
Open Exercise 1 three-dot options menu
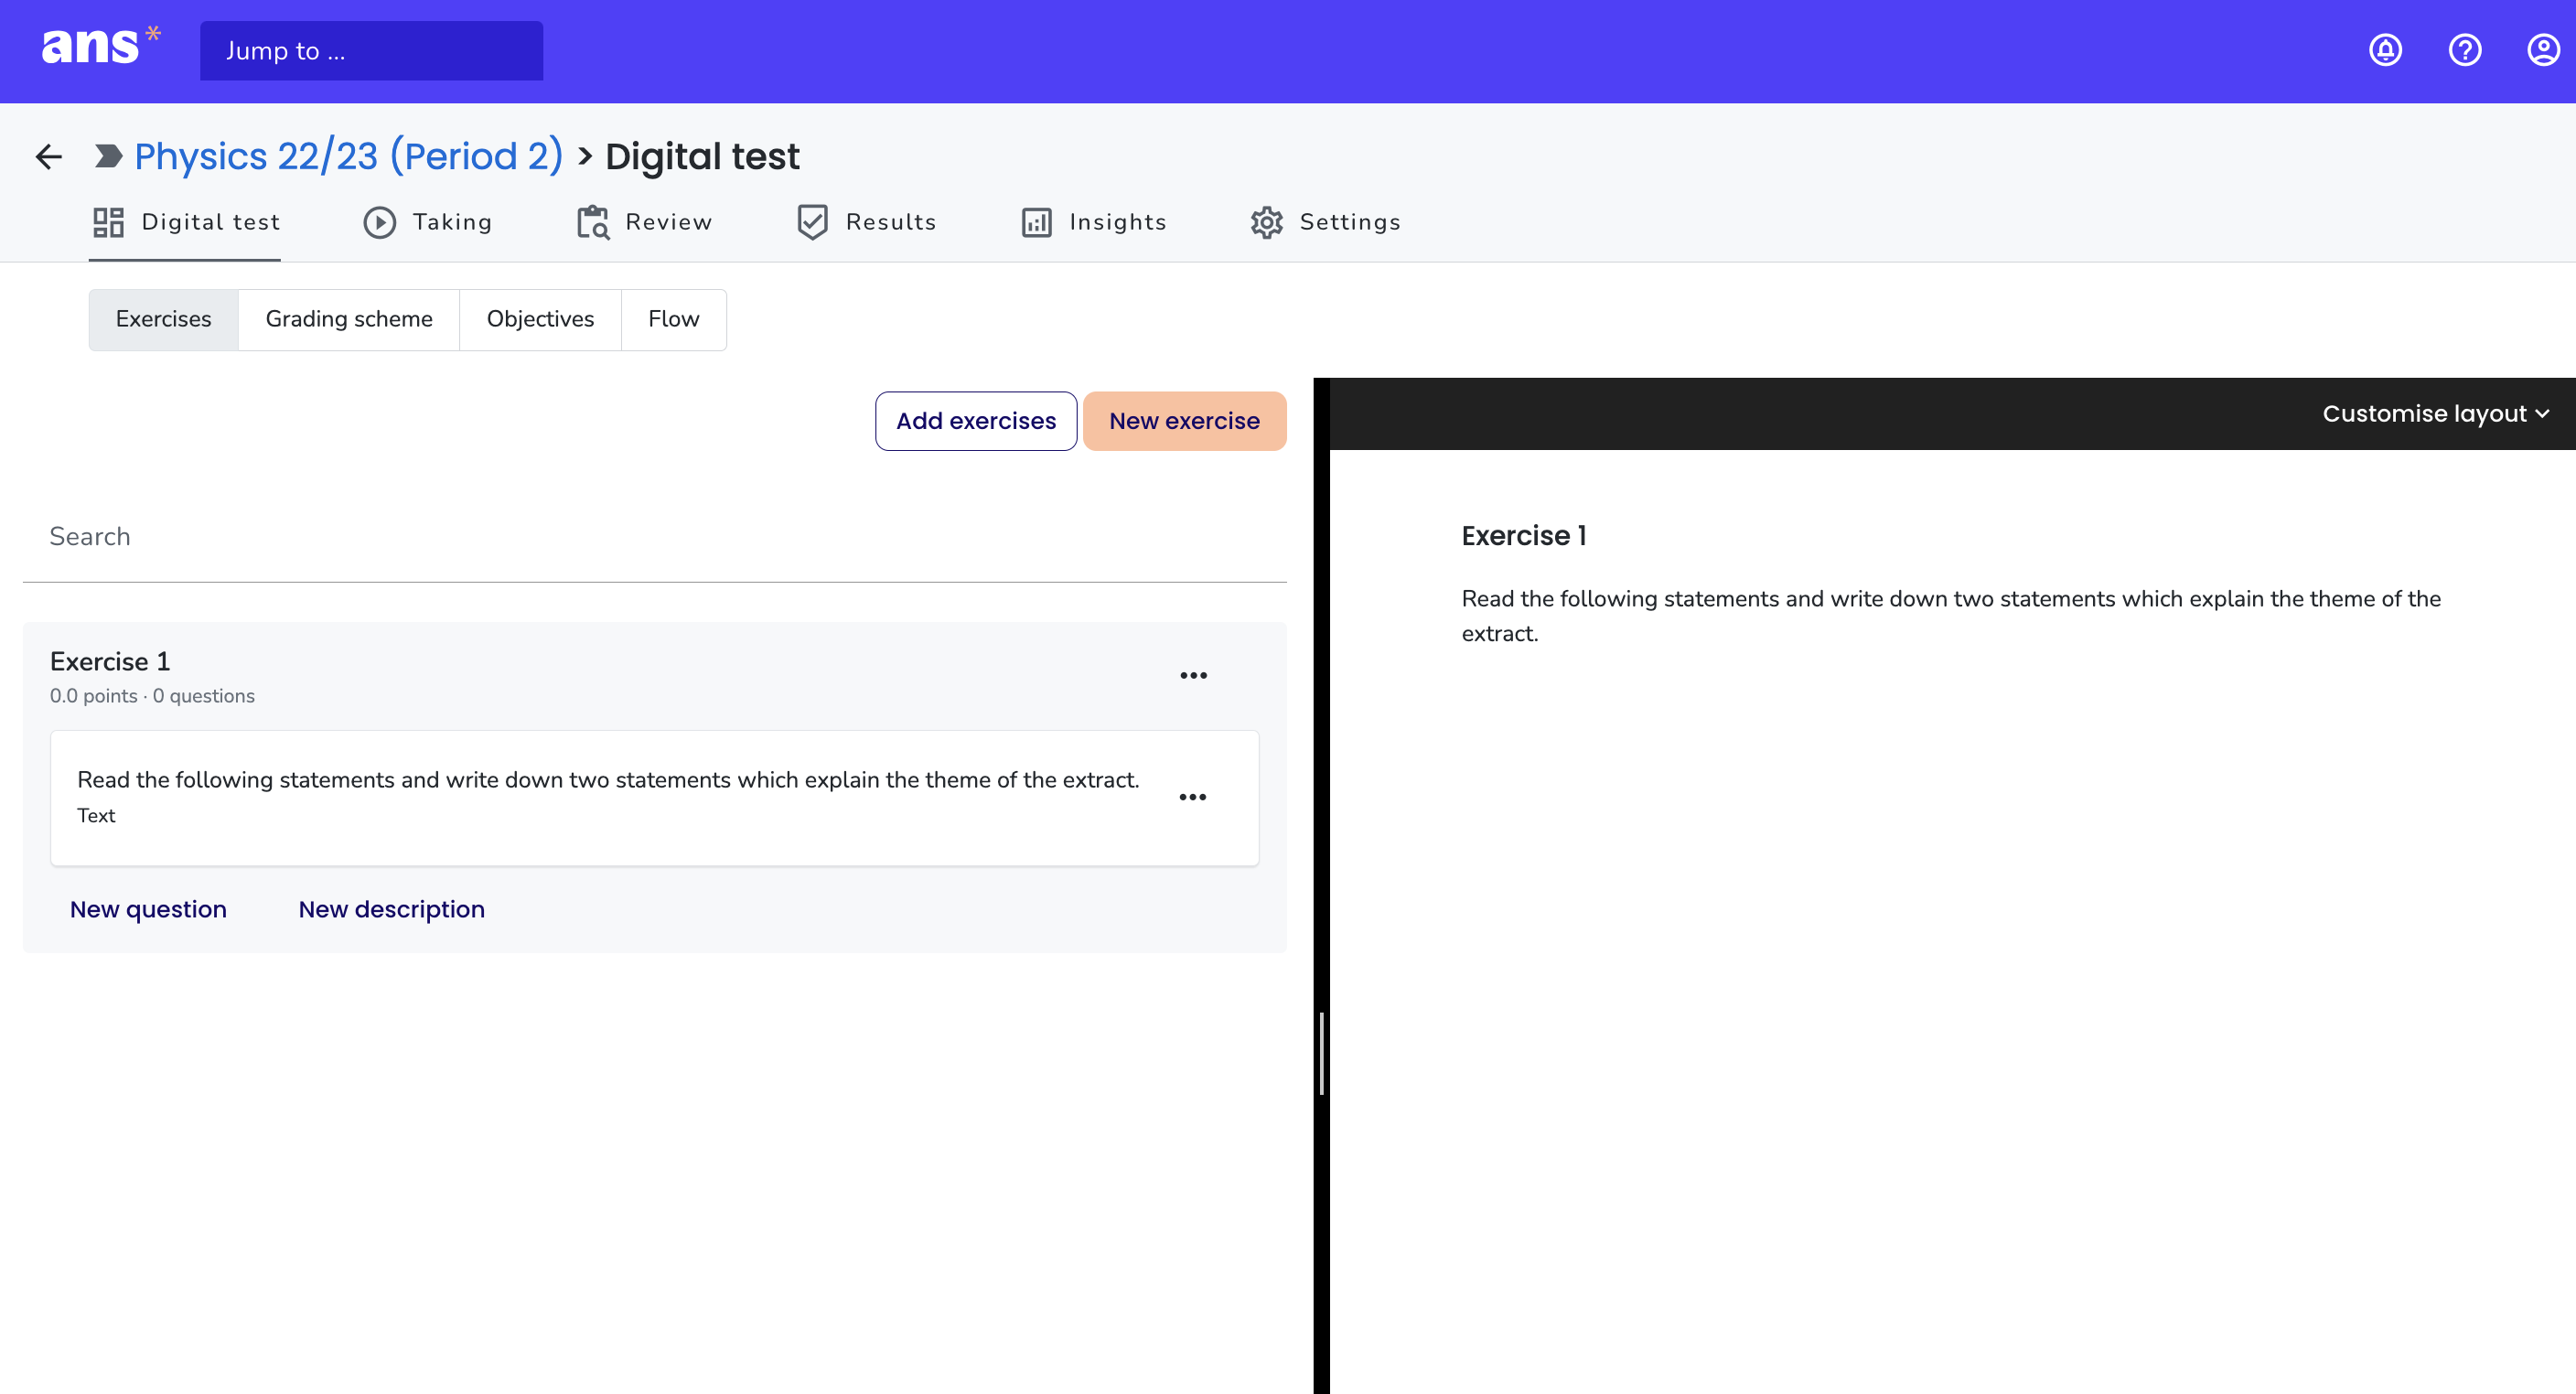click(x=1193, y=675)
